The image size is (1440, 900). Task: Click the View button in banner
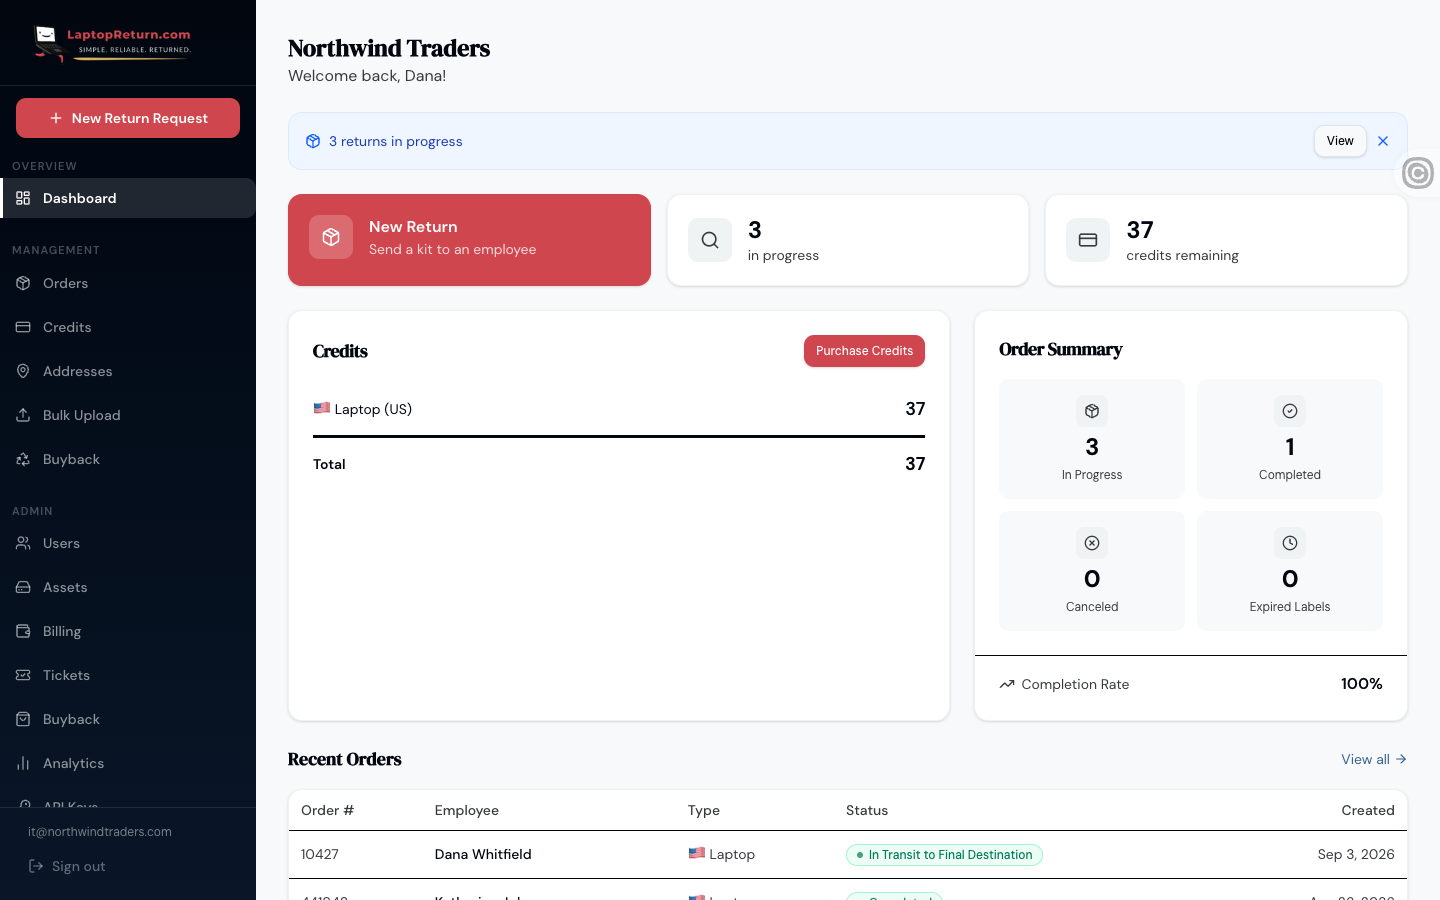tap(1340, 141)
